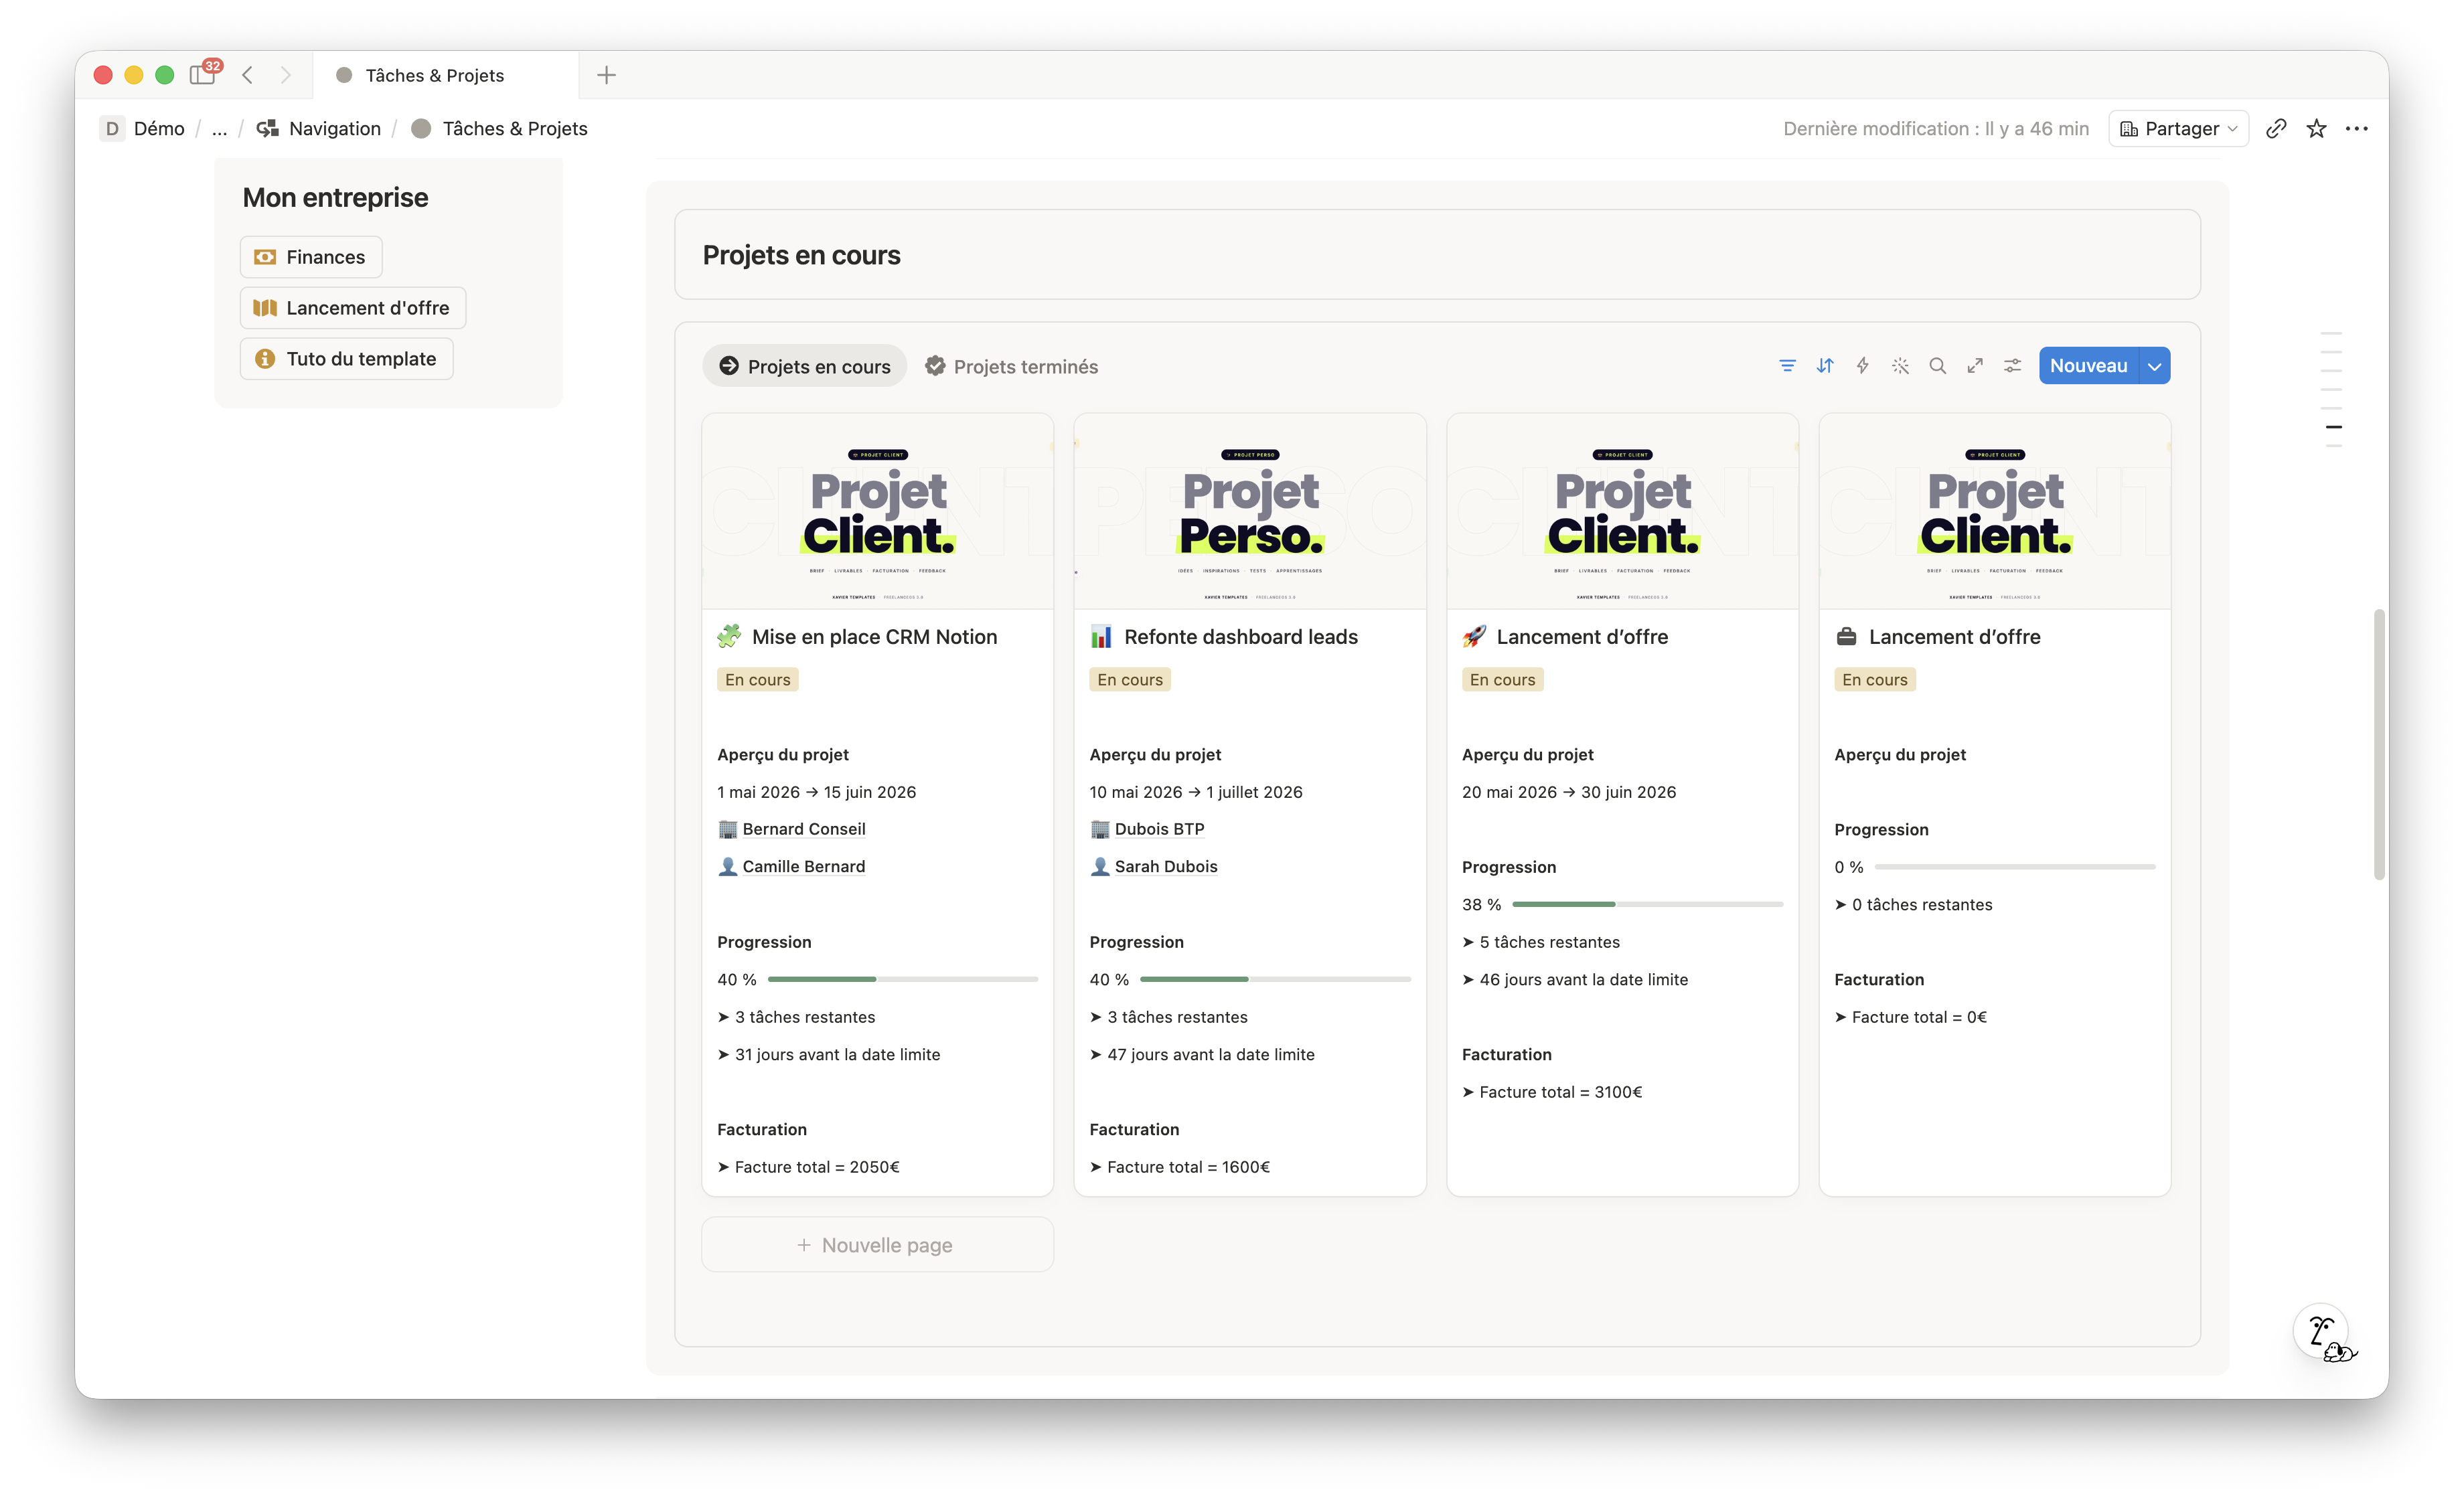Go back with the left arrow

pyautogui.click(x=247, y=75)
